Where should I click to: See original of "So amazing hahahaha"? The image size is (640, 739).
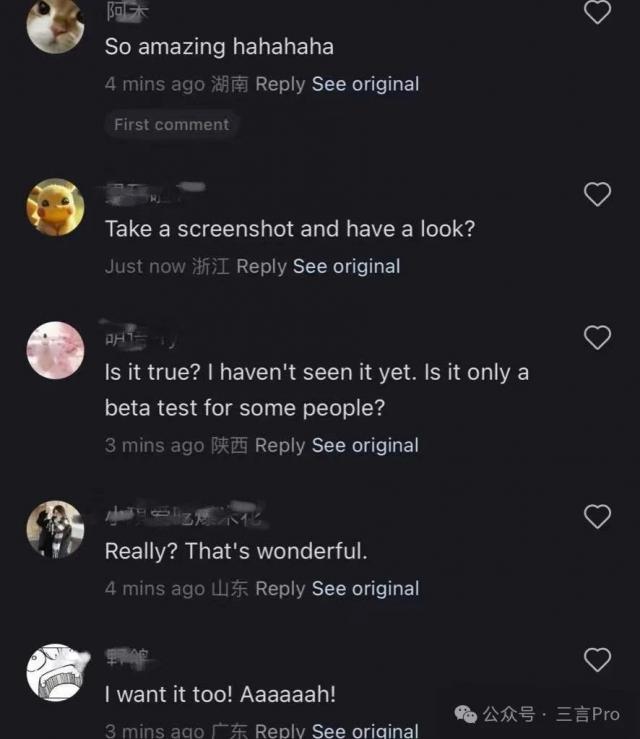[365, 84]
